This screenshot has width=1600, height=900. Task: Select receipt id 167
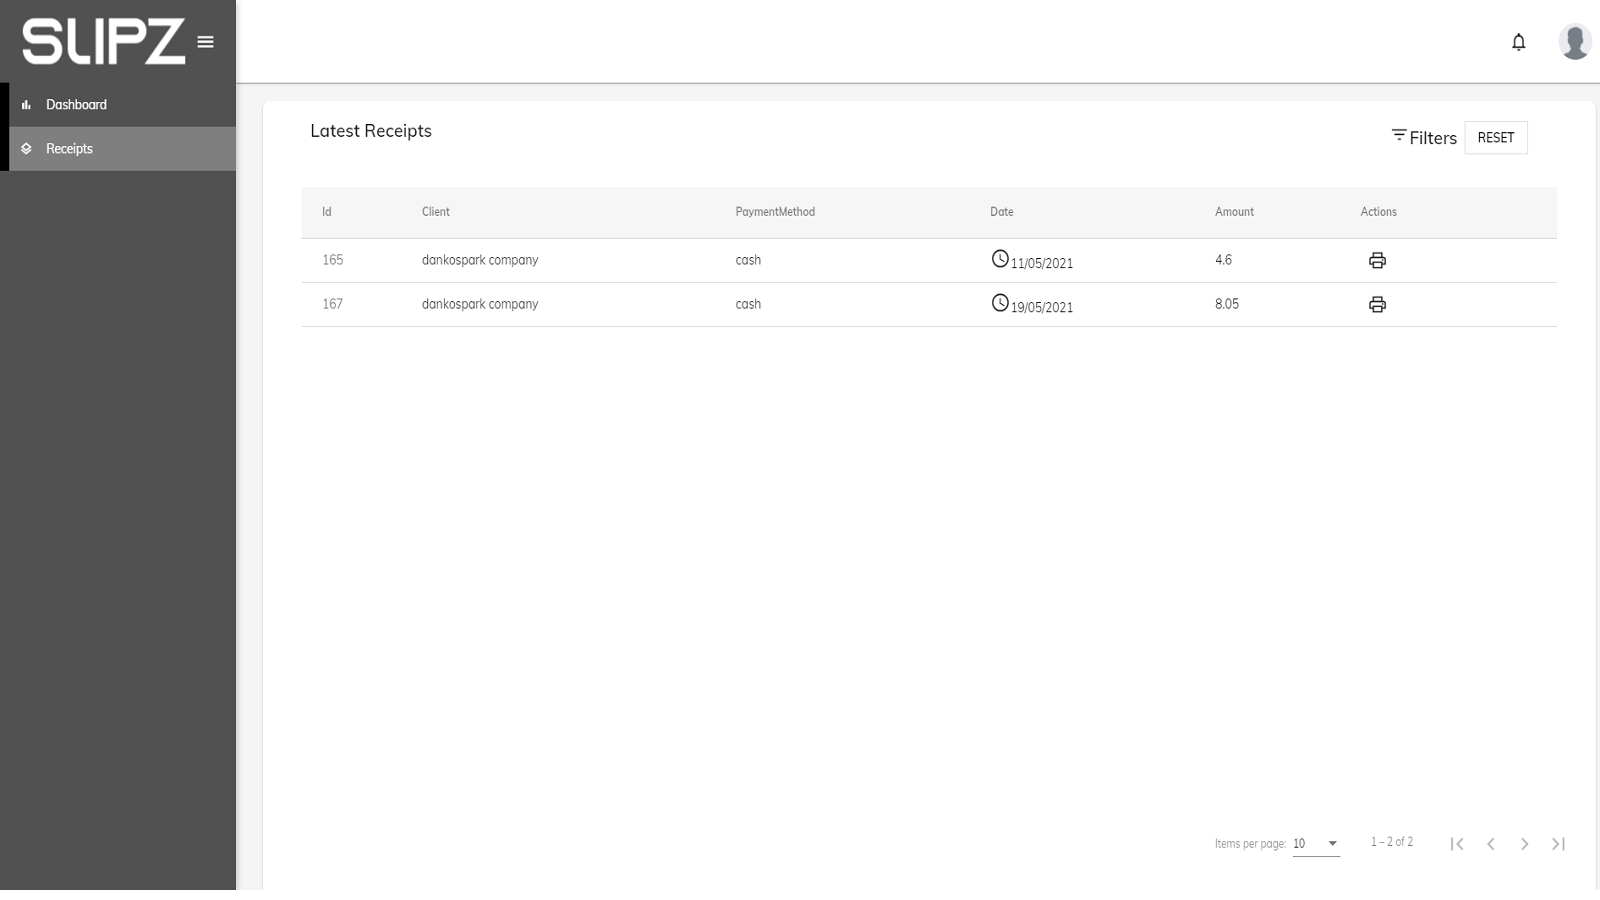(x=333, y=304)
